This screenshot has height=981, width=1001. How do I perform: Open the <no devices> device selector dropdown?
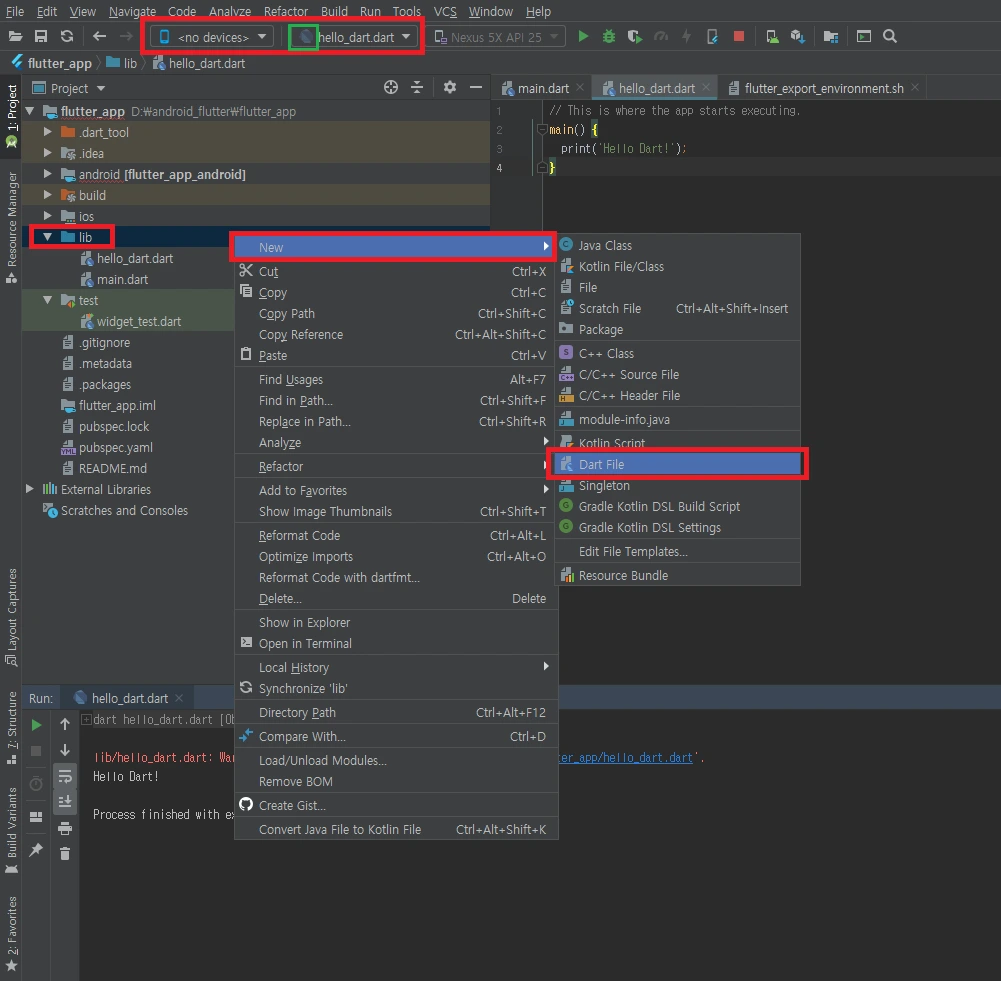click(x=212, y=37)
